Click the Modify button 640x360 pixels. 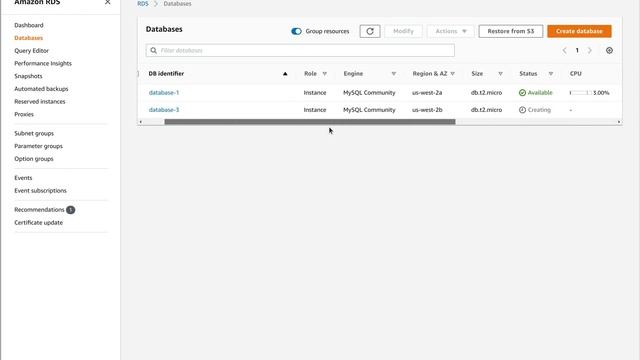click(403, 31)
